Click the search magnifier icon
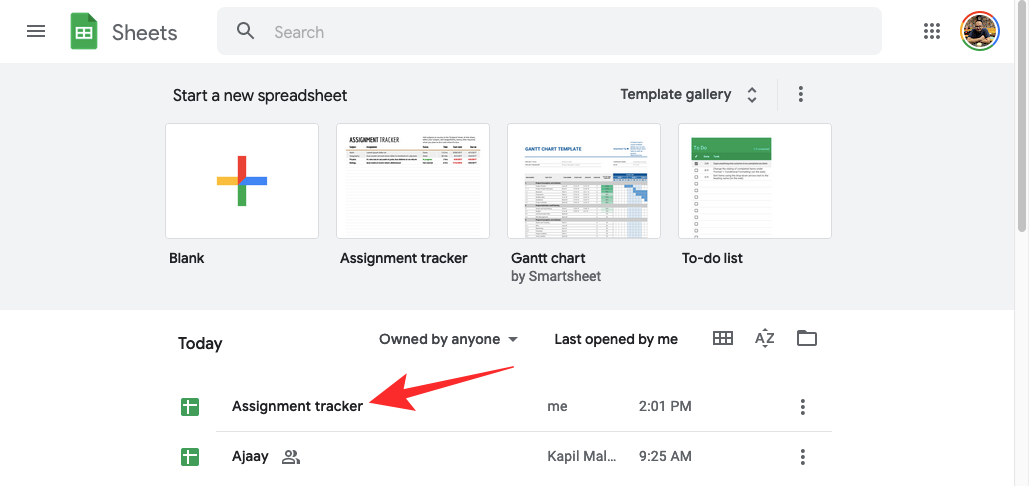1029x486 pixels. pos(246,31)
